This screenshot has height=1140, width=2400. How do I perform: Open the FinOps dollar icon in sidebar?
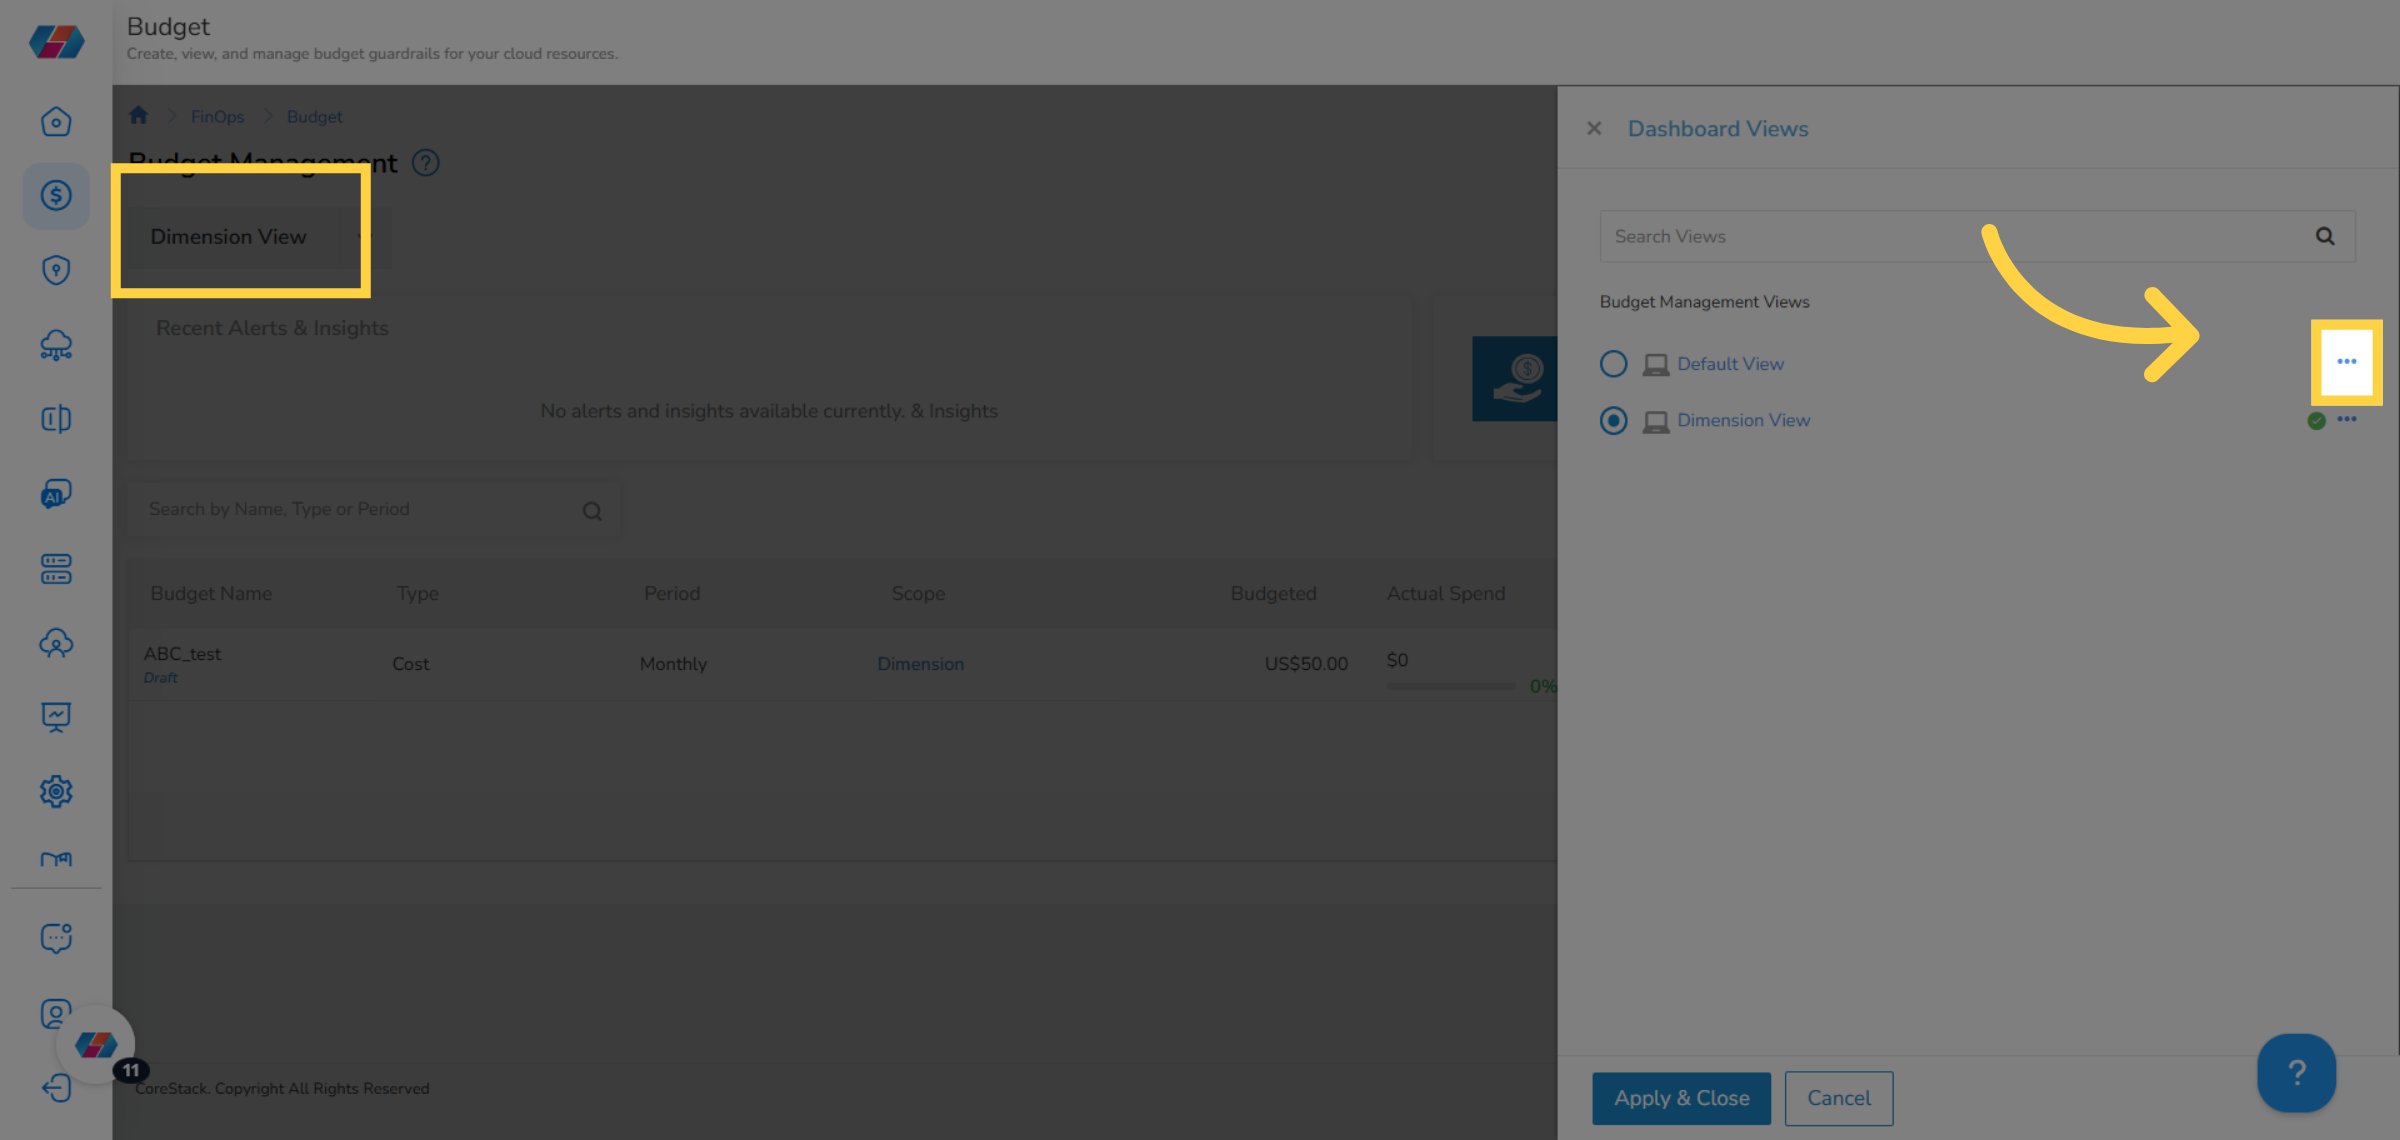[x=56, y=196]
